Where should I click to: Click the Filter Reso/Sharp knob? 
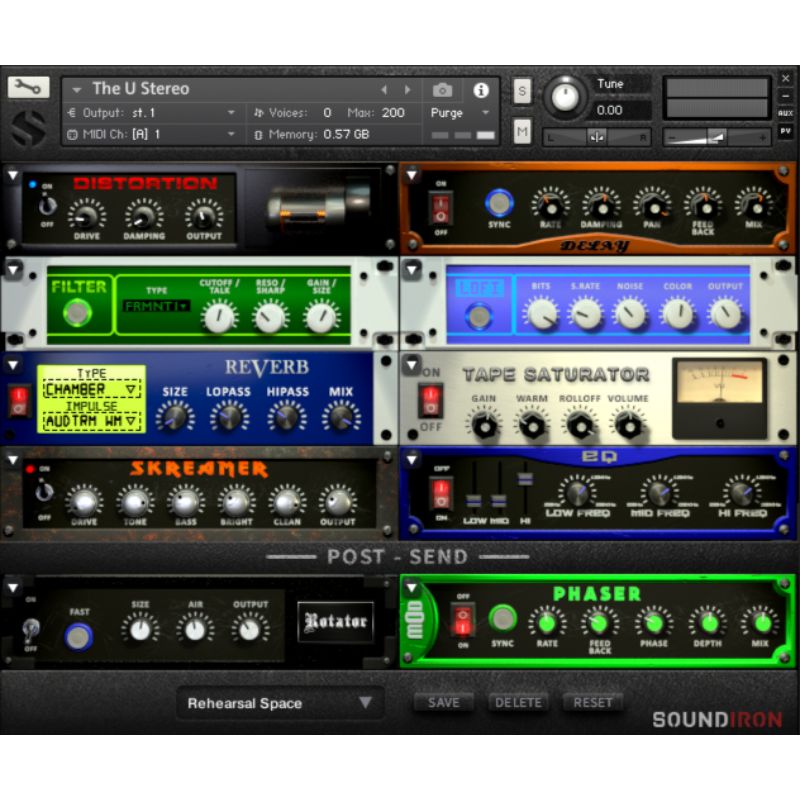pyautogui.click(x=270, y=316)
